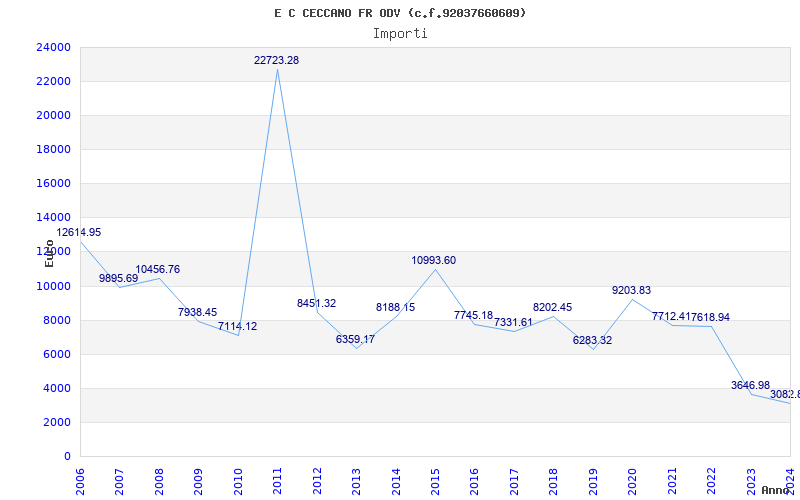This screenshot has width=800, height=500.
Task: Click the x-axis year 2017
Action: point(514,481)
